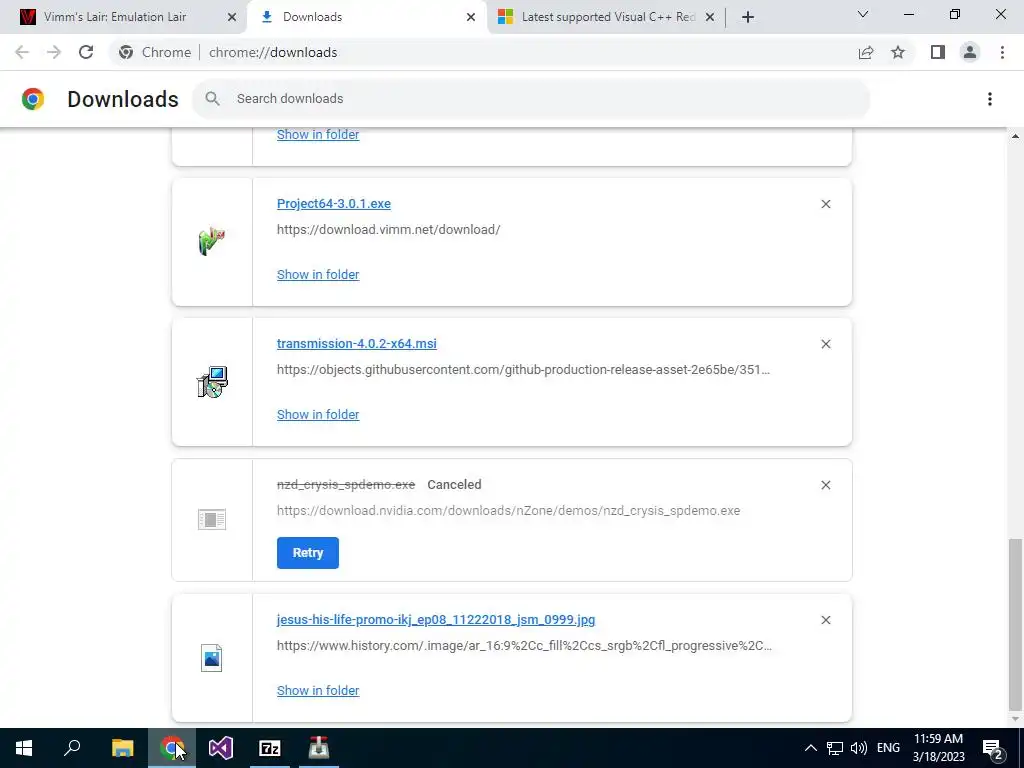
Task: Click the browser back arrow
Action: (22, 52)
